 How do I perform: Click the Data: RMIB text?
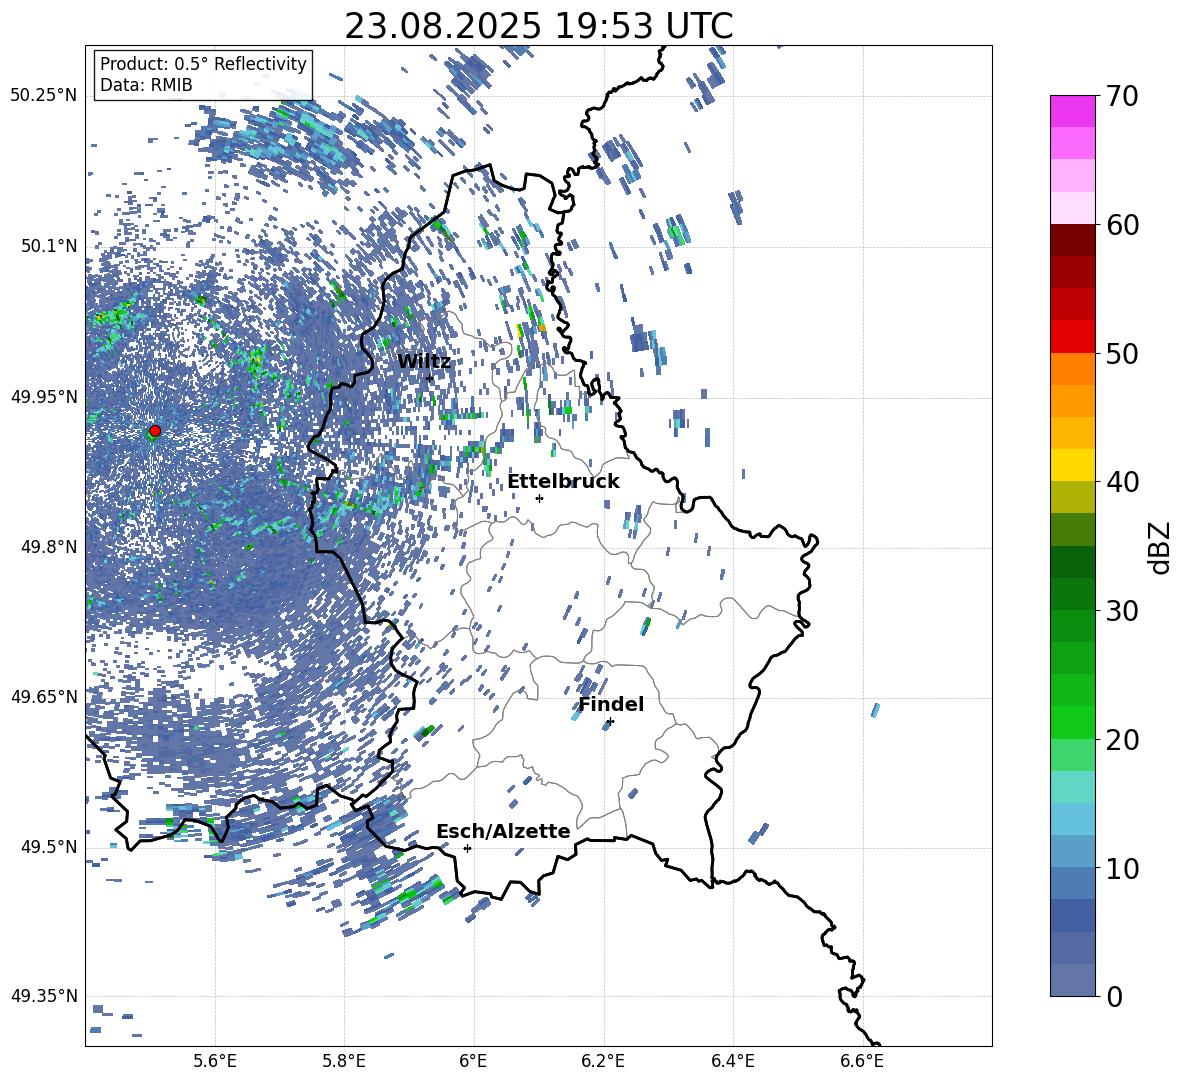tap(146, 85)
